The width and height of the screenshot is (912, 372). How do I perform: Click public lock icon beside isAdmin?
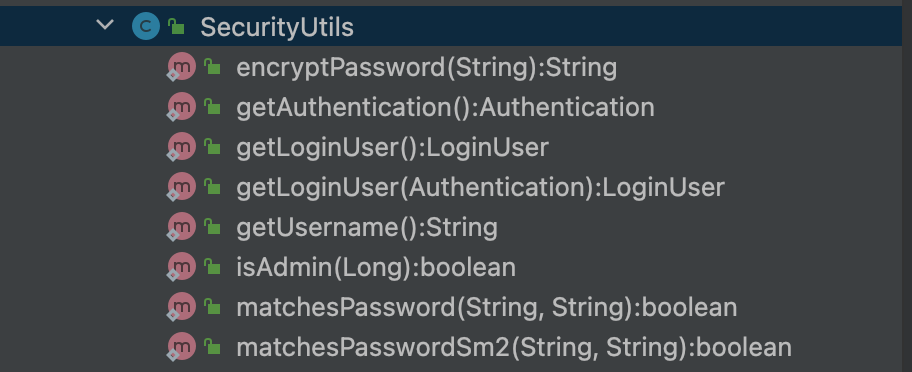(x=212, y=267)
